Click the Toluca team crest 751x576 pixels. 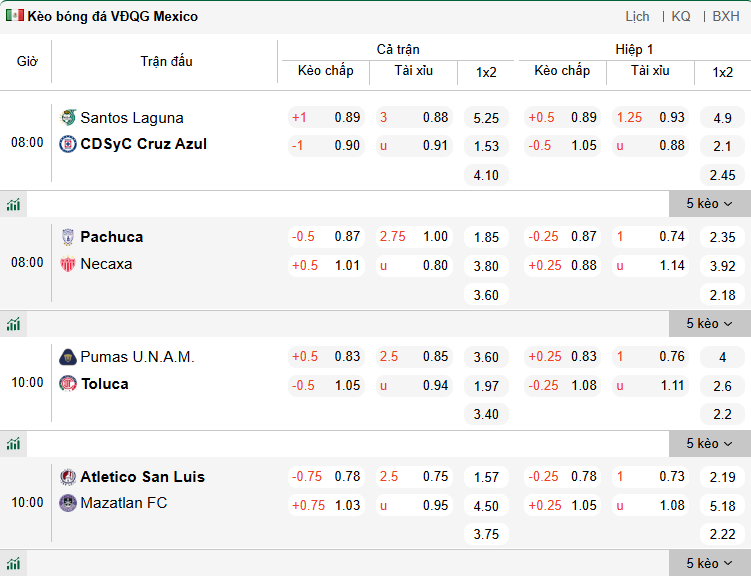(68, 384)
